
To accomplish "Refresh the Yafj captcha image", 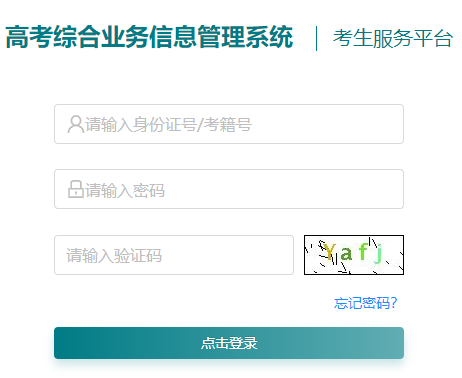I will tap(354, 255).
